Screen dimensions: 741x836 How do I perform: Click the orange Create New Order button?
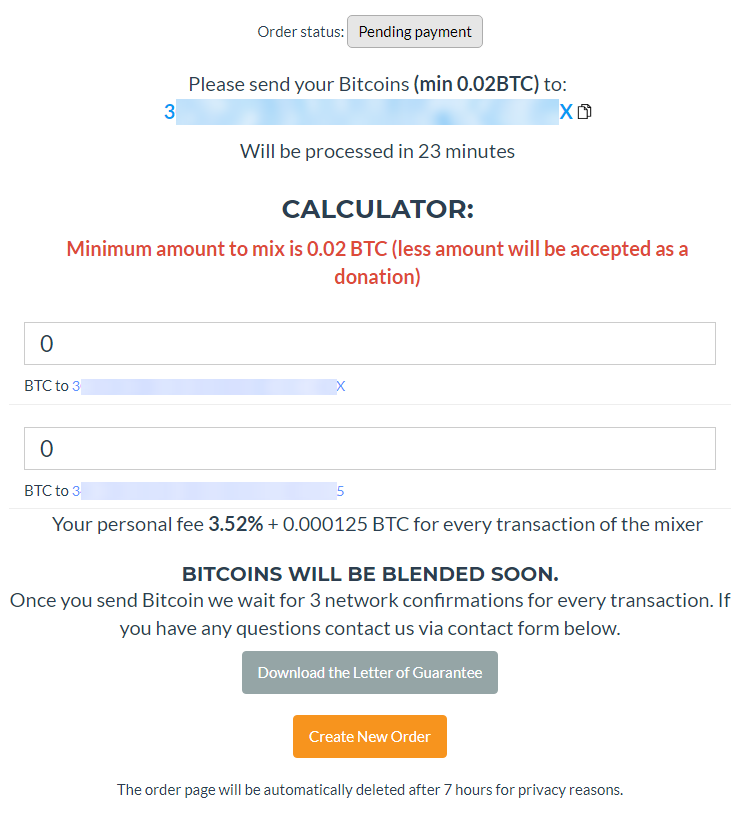coord(369,736)
